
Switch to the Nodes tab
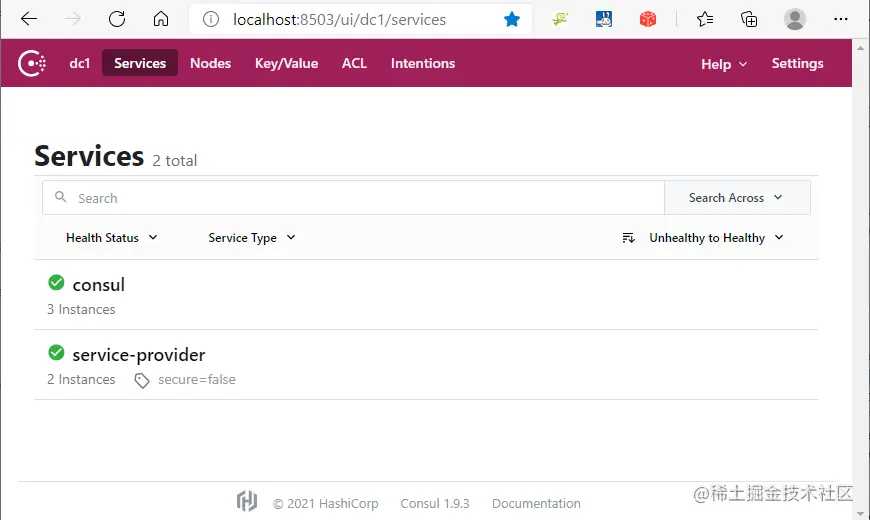pyautogui.click(x=210, y=63)
